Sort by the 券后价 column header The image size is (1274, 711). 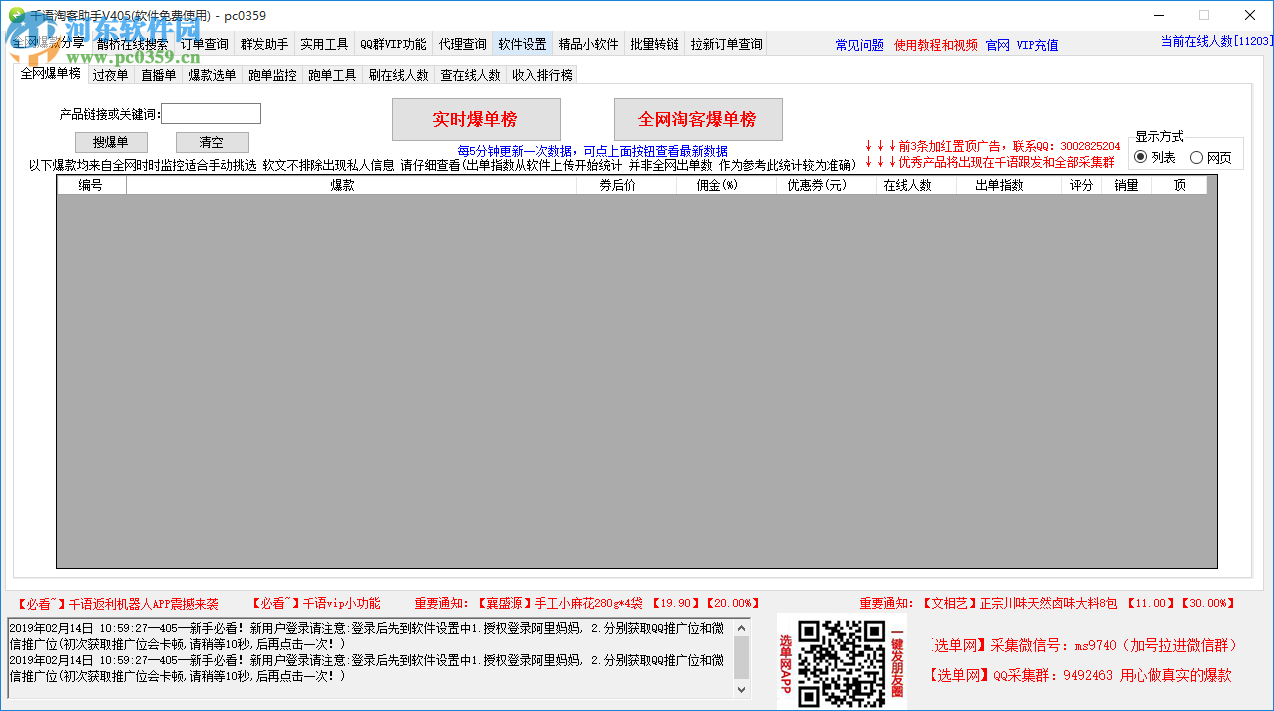pos(626,185)
